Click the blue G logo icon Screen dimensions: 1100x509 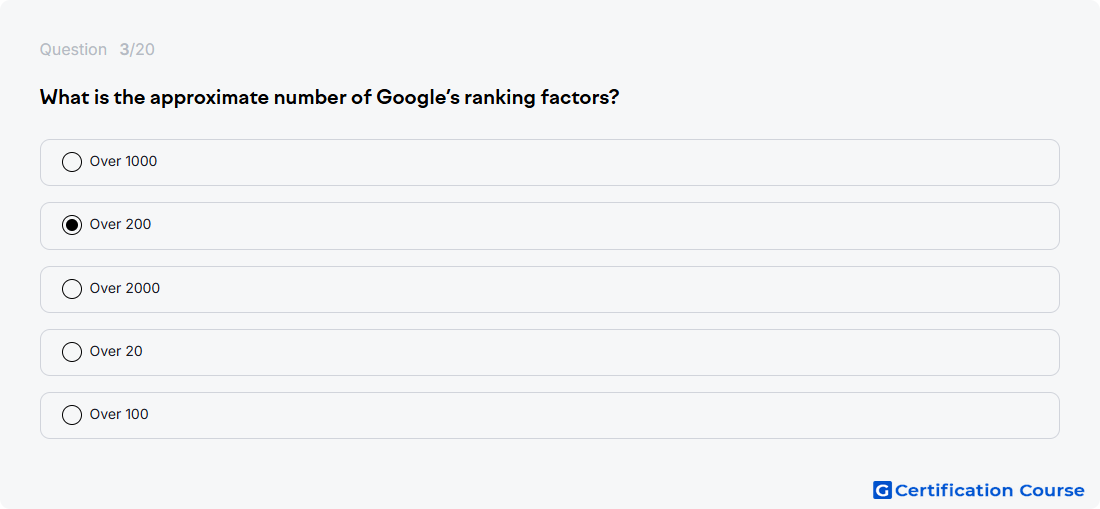[x=882, y=490]
